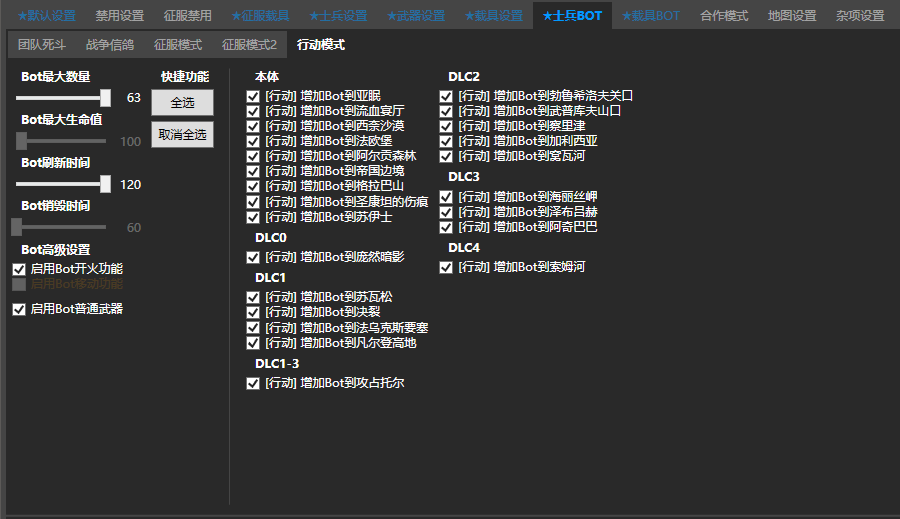Go to the 地图设置 tab

point(792,16)
